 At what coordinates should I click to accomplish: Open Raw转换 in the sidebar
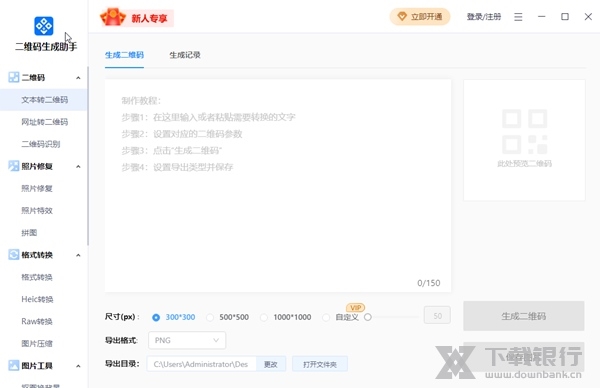[x=44, y=321]
